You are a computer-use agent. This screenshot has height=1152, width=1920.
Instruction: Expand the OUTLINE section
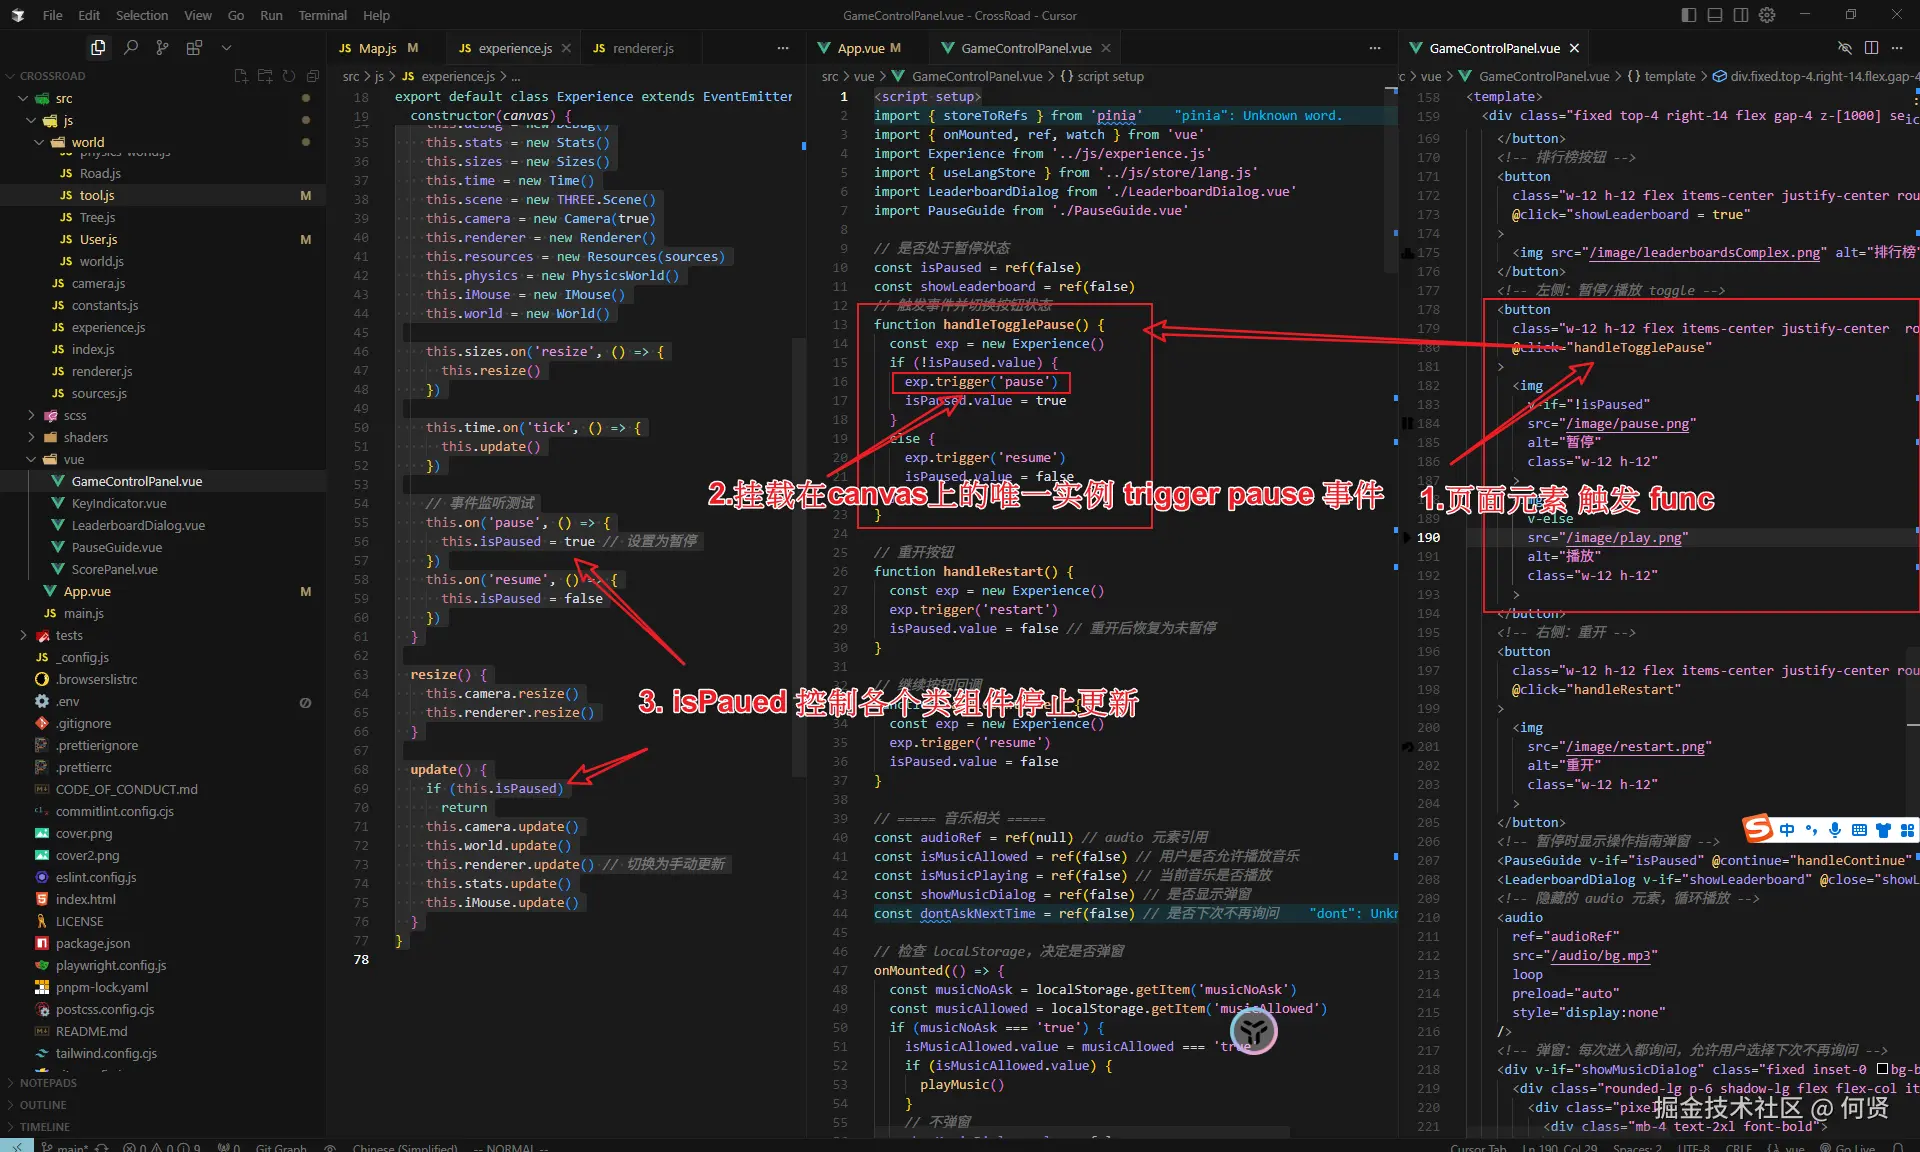43,1105
